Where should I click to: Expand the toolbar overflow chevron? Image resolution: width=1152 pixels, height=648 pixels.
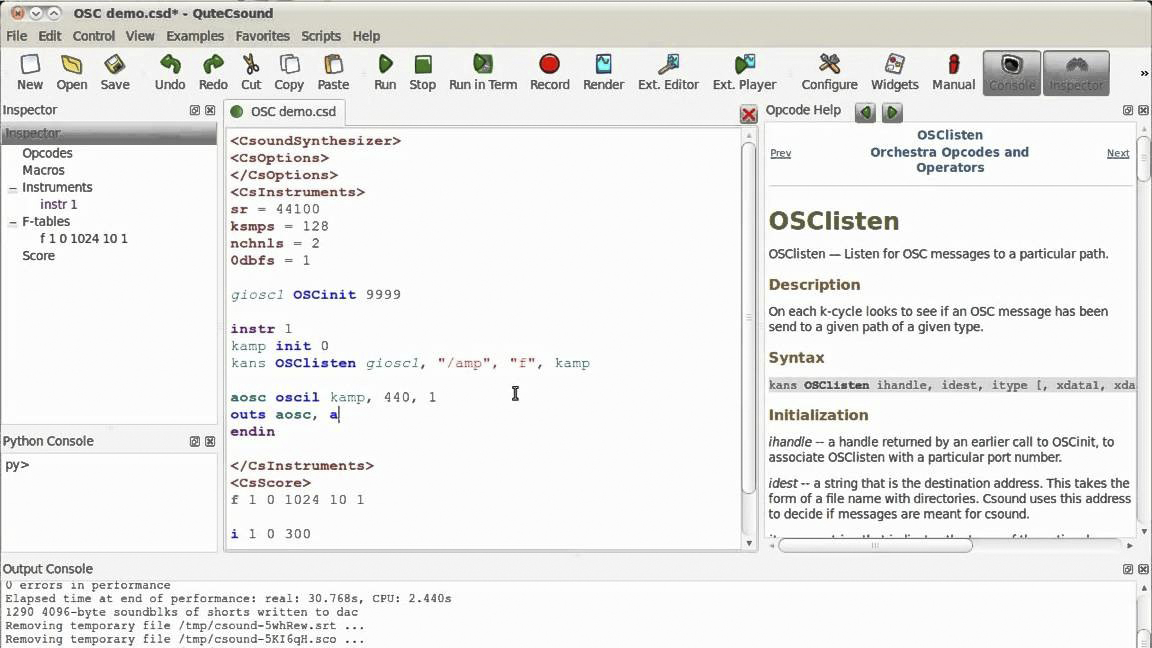[x=1144, y=73]
